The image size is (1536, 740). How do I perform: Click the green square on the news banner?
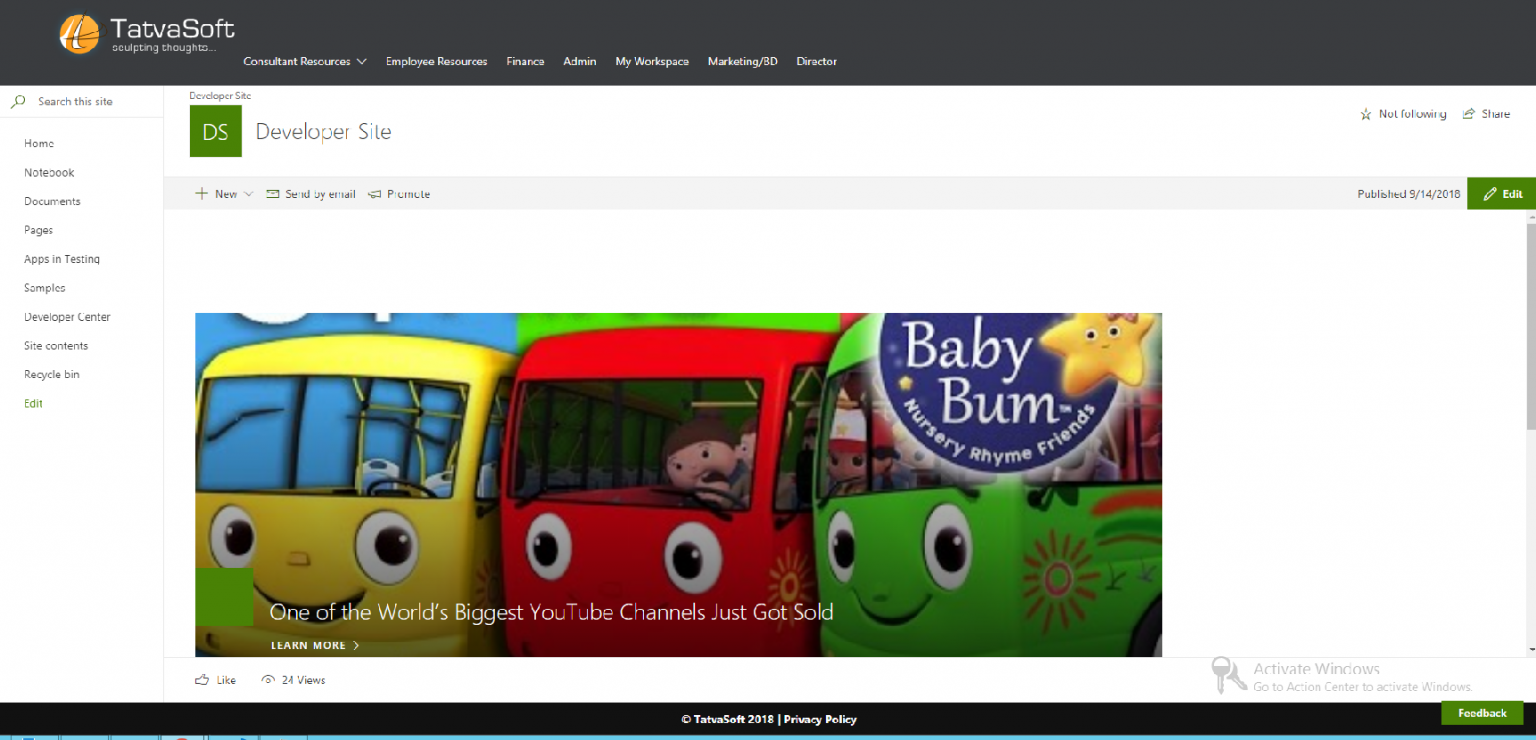pyautogui.click(x=224, y=597)
